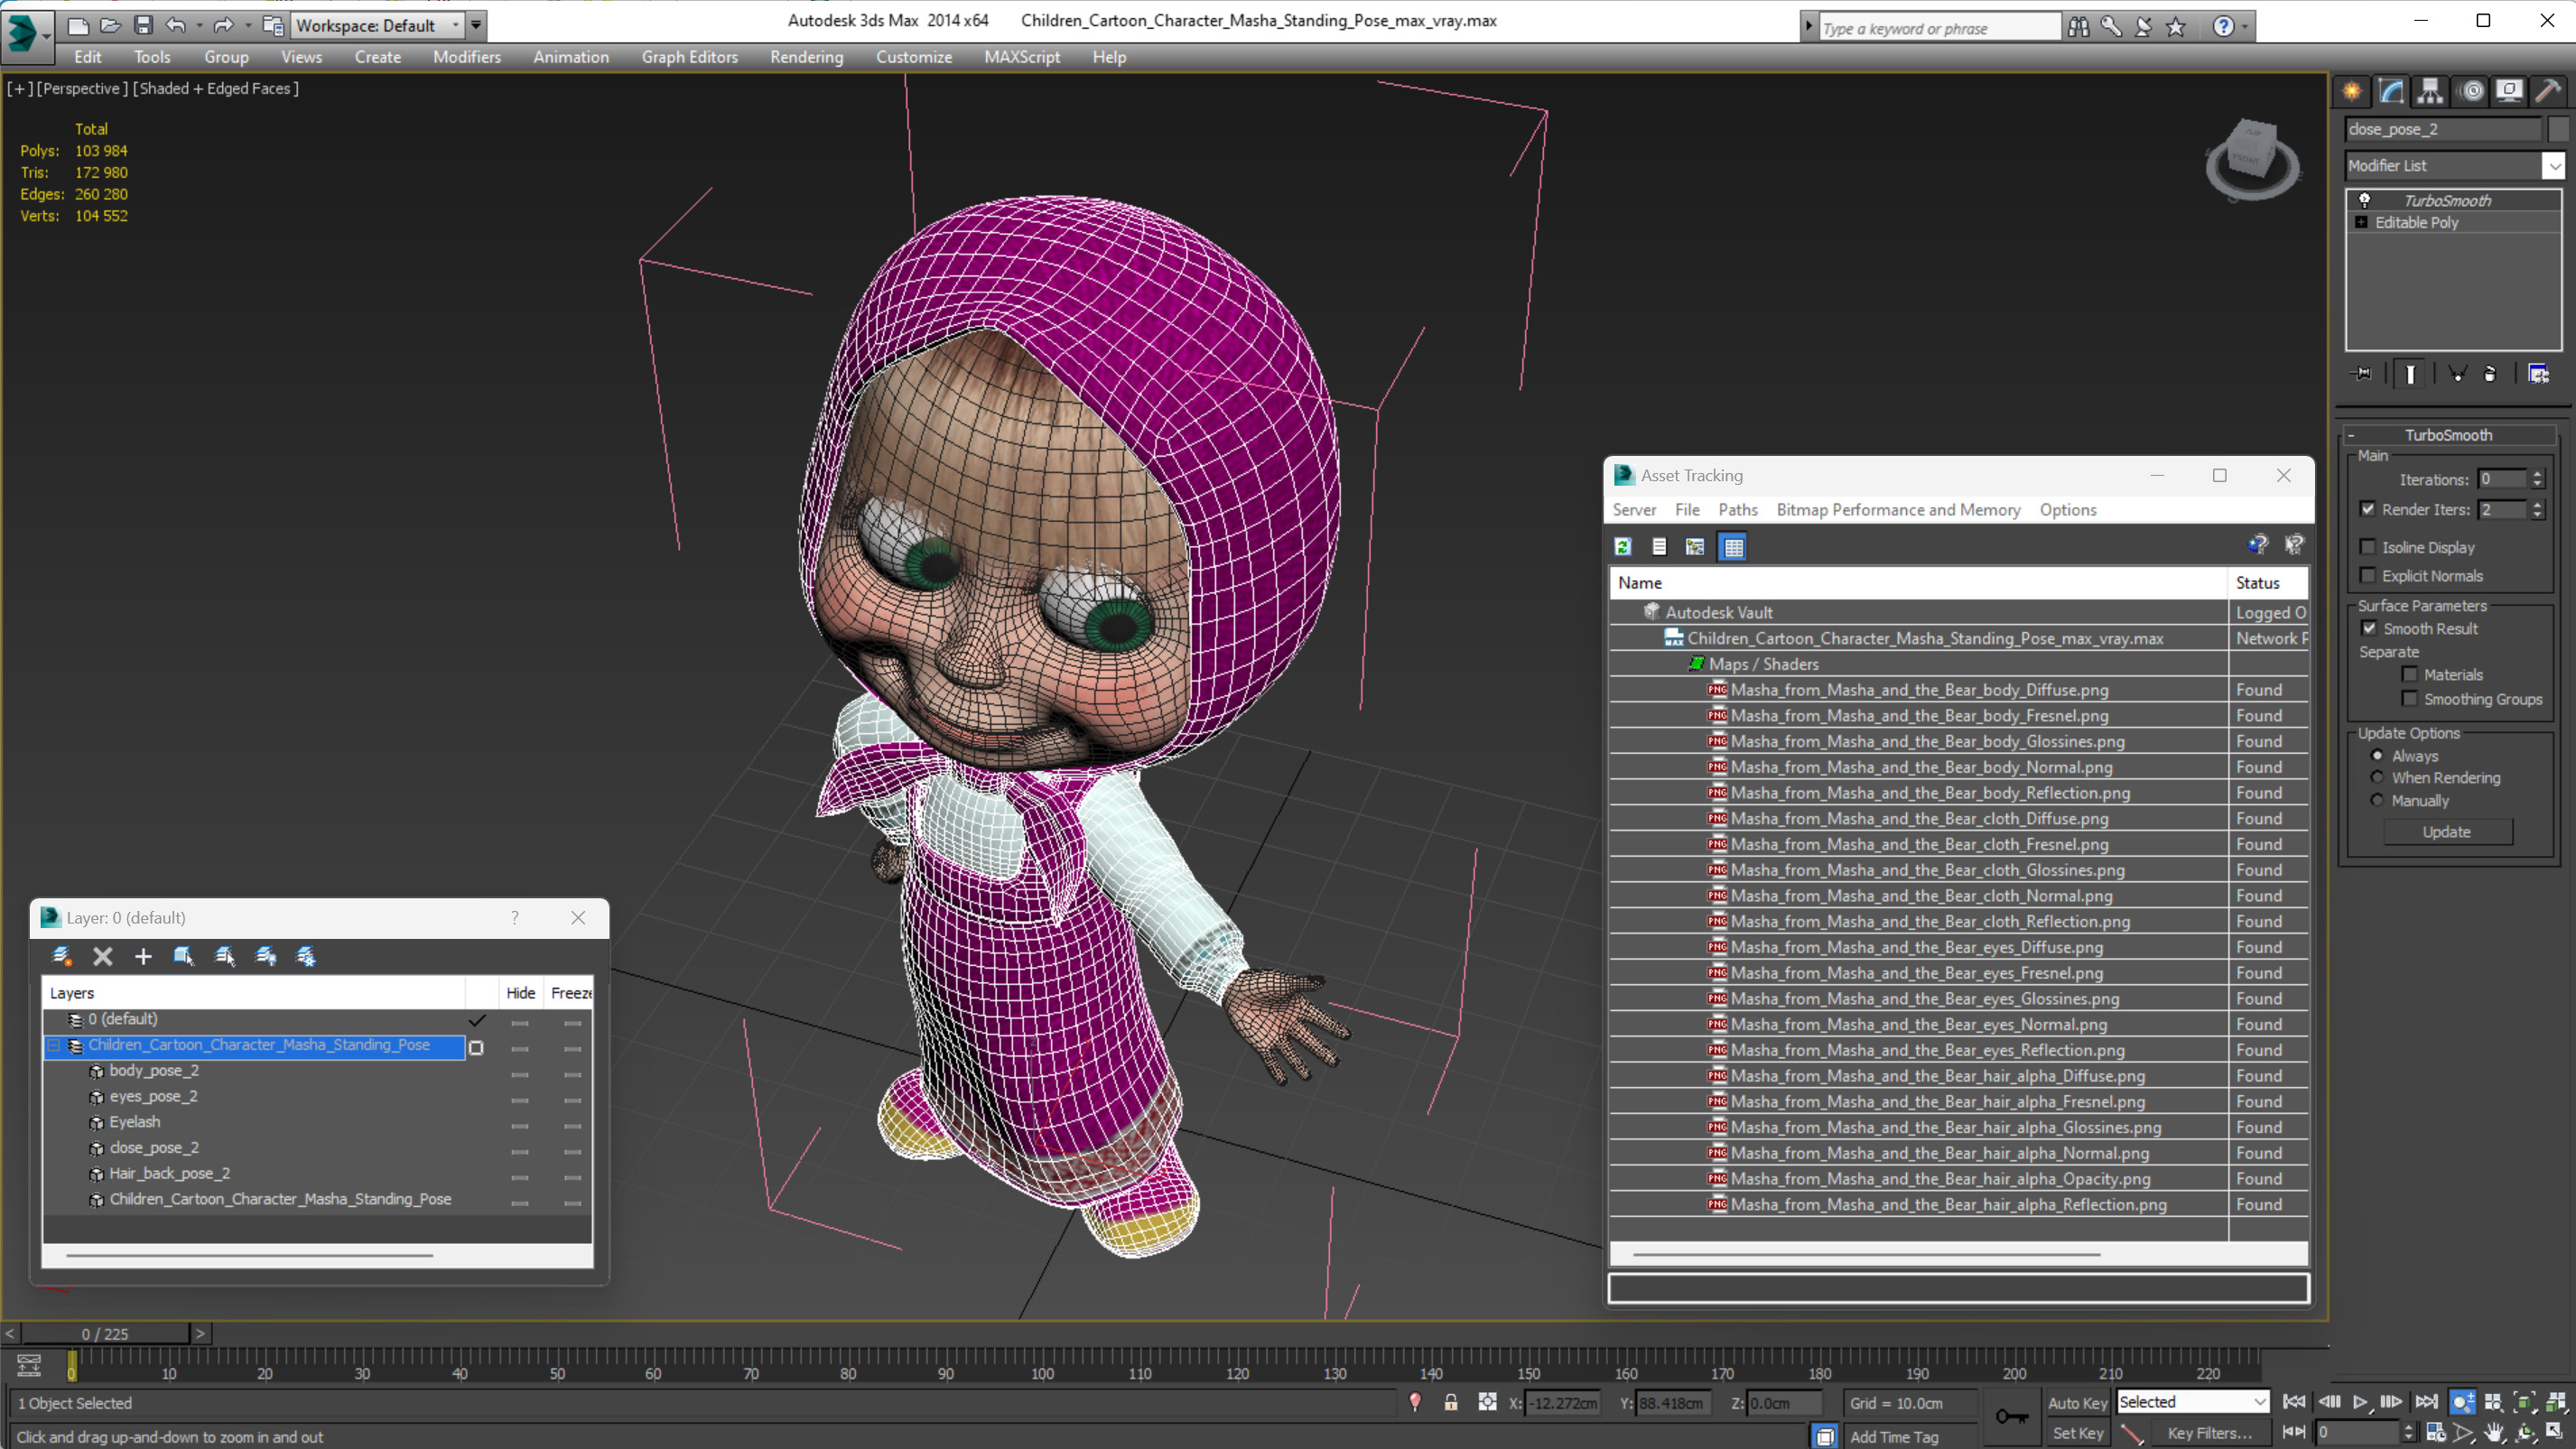The height and width of the screenshot is (1449, 2576).
Task: Click the Refresh icon in Asset Tracking
Action: click(1623, 546)
